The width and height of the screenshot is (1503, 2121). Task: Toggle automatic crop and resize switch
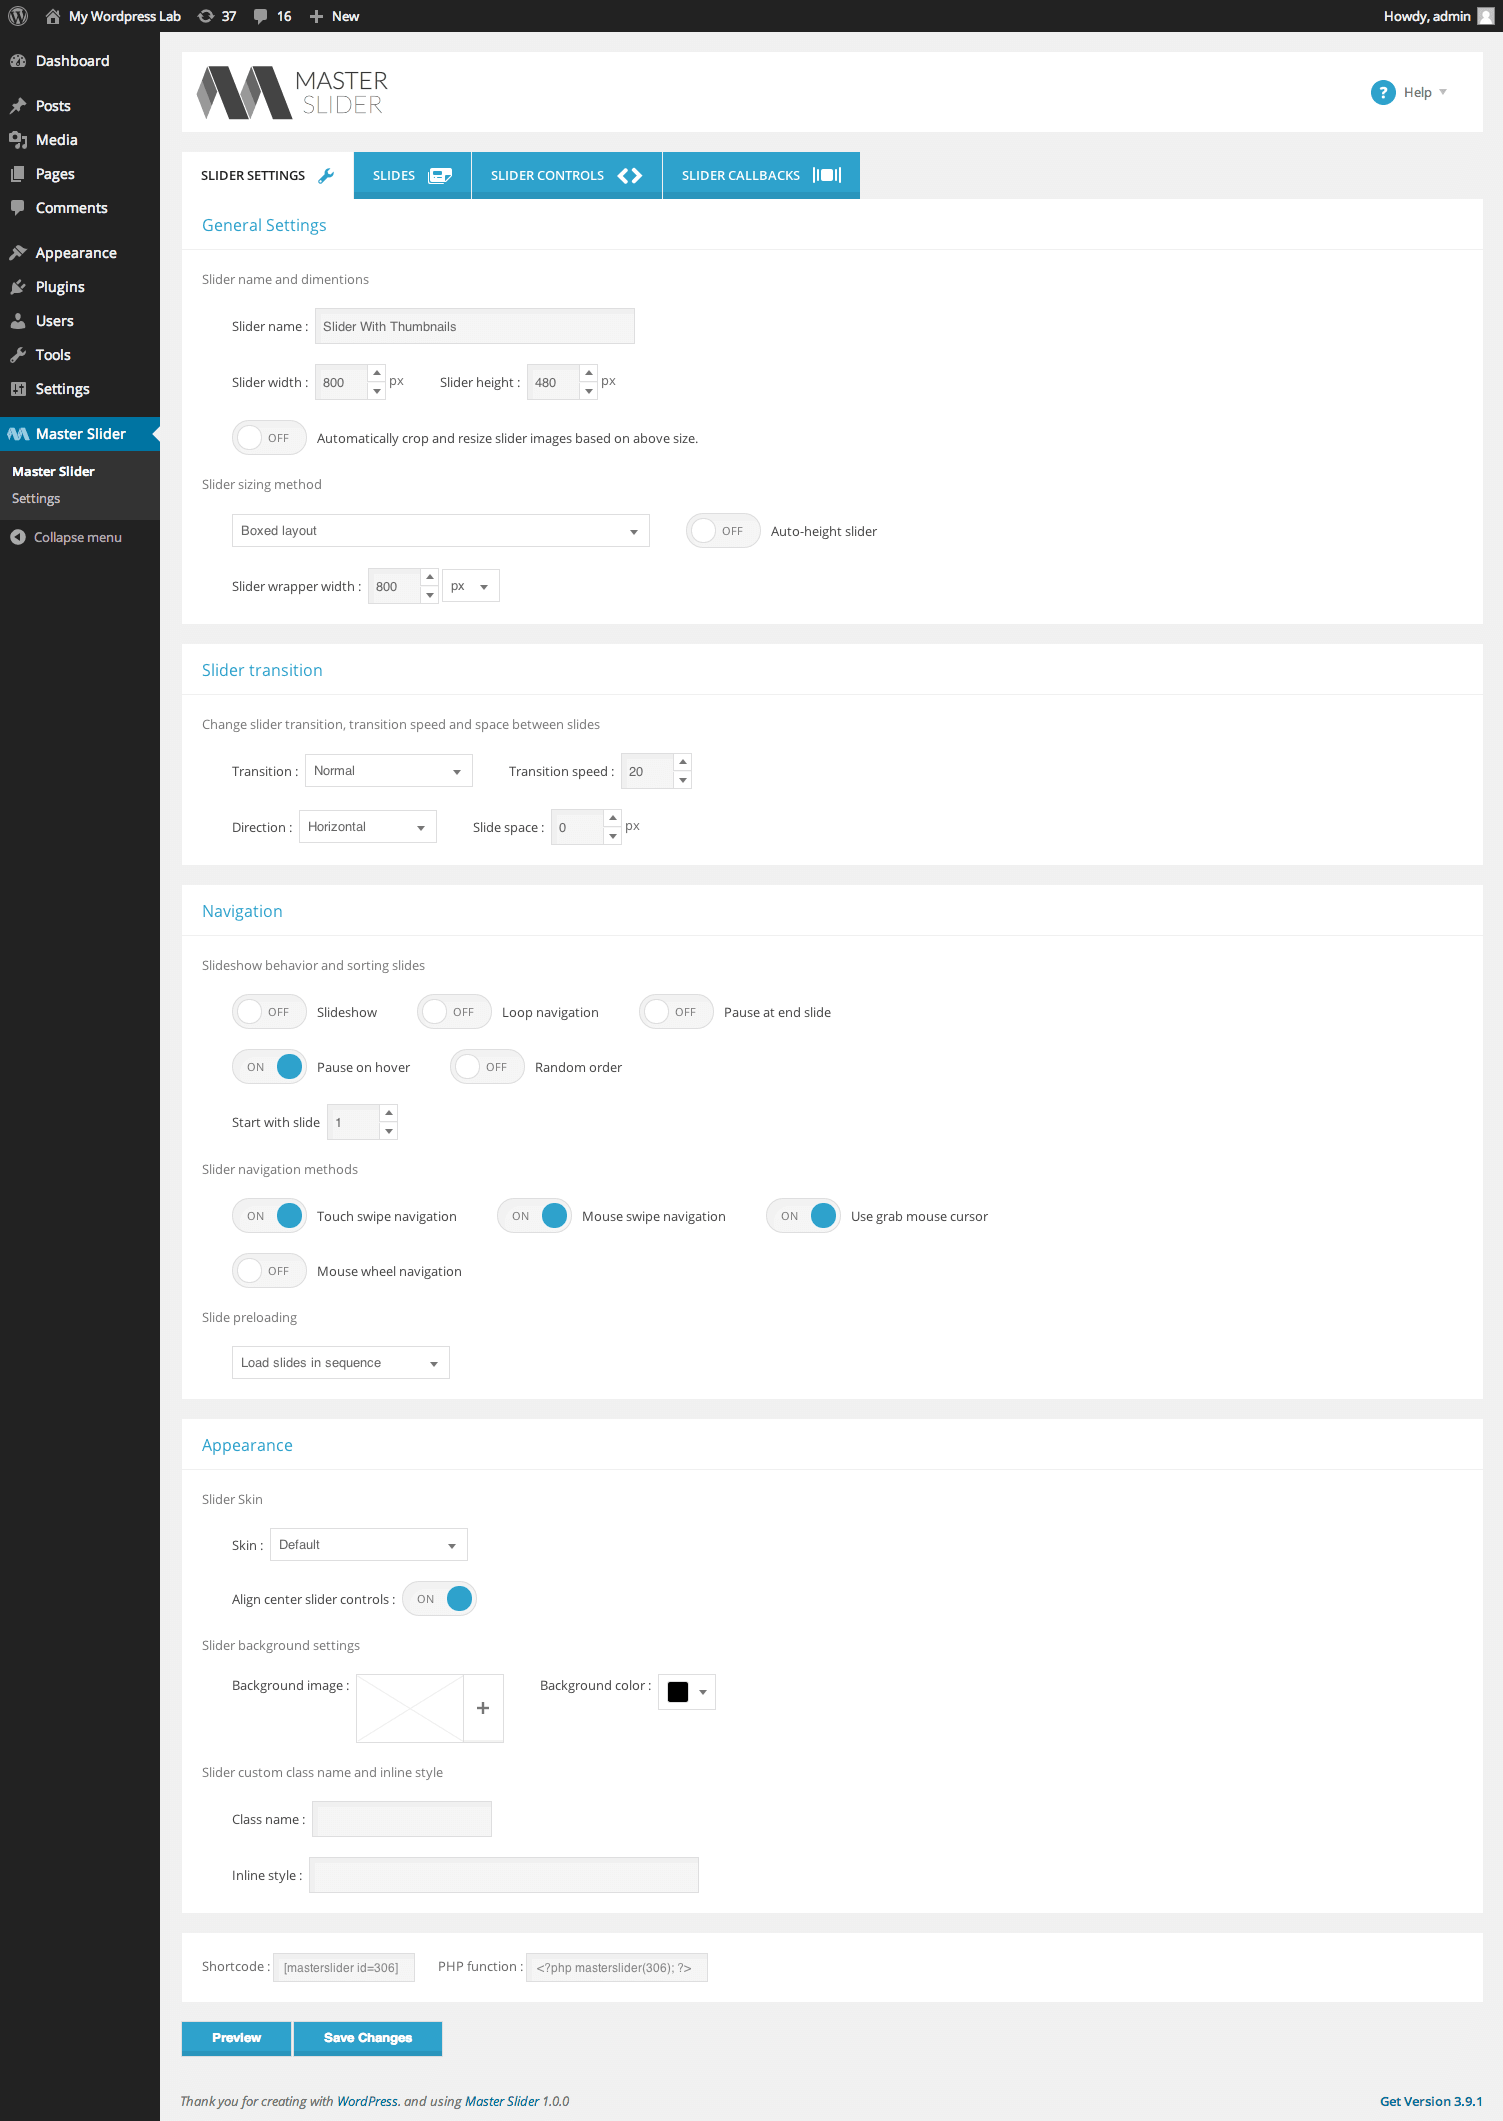(269, 438)
